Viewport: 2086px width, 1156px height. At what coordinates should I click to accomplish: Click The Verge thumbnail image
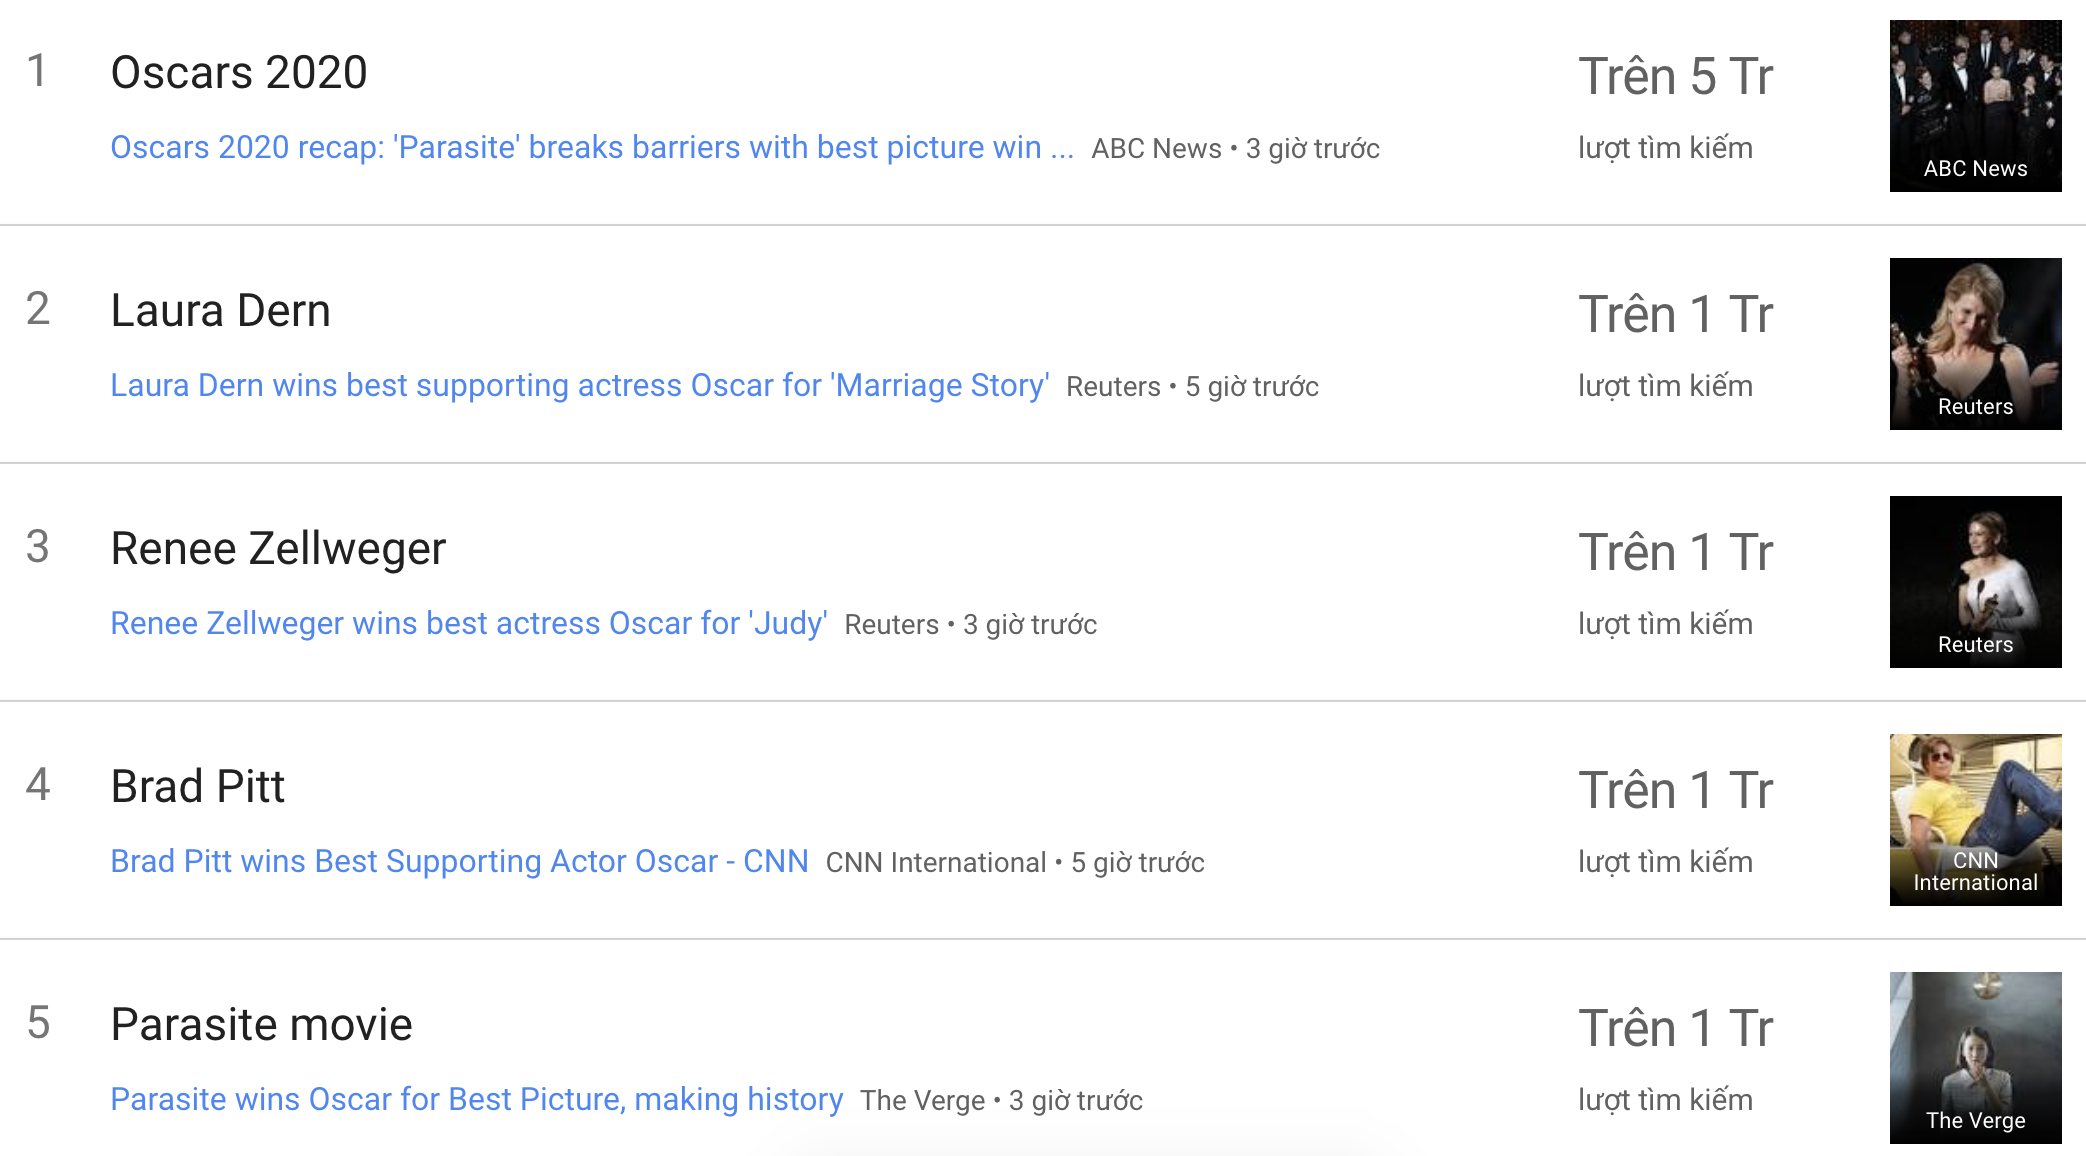(1975, 1058)
